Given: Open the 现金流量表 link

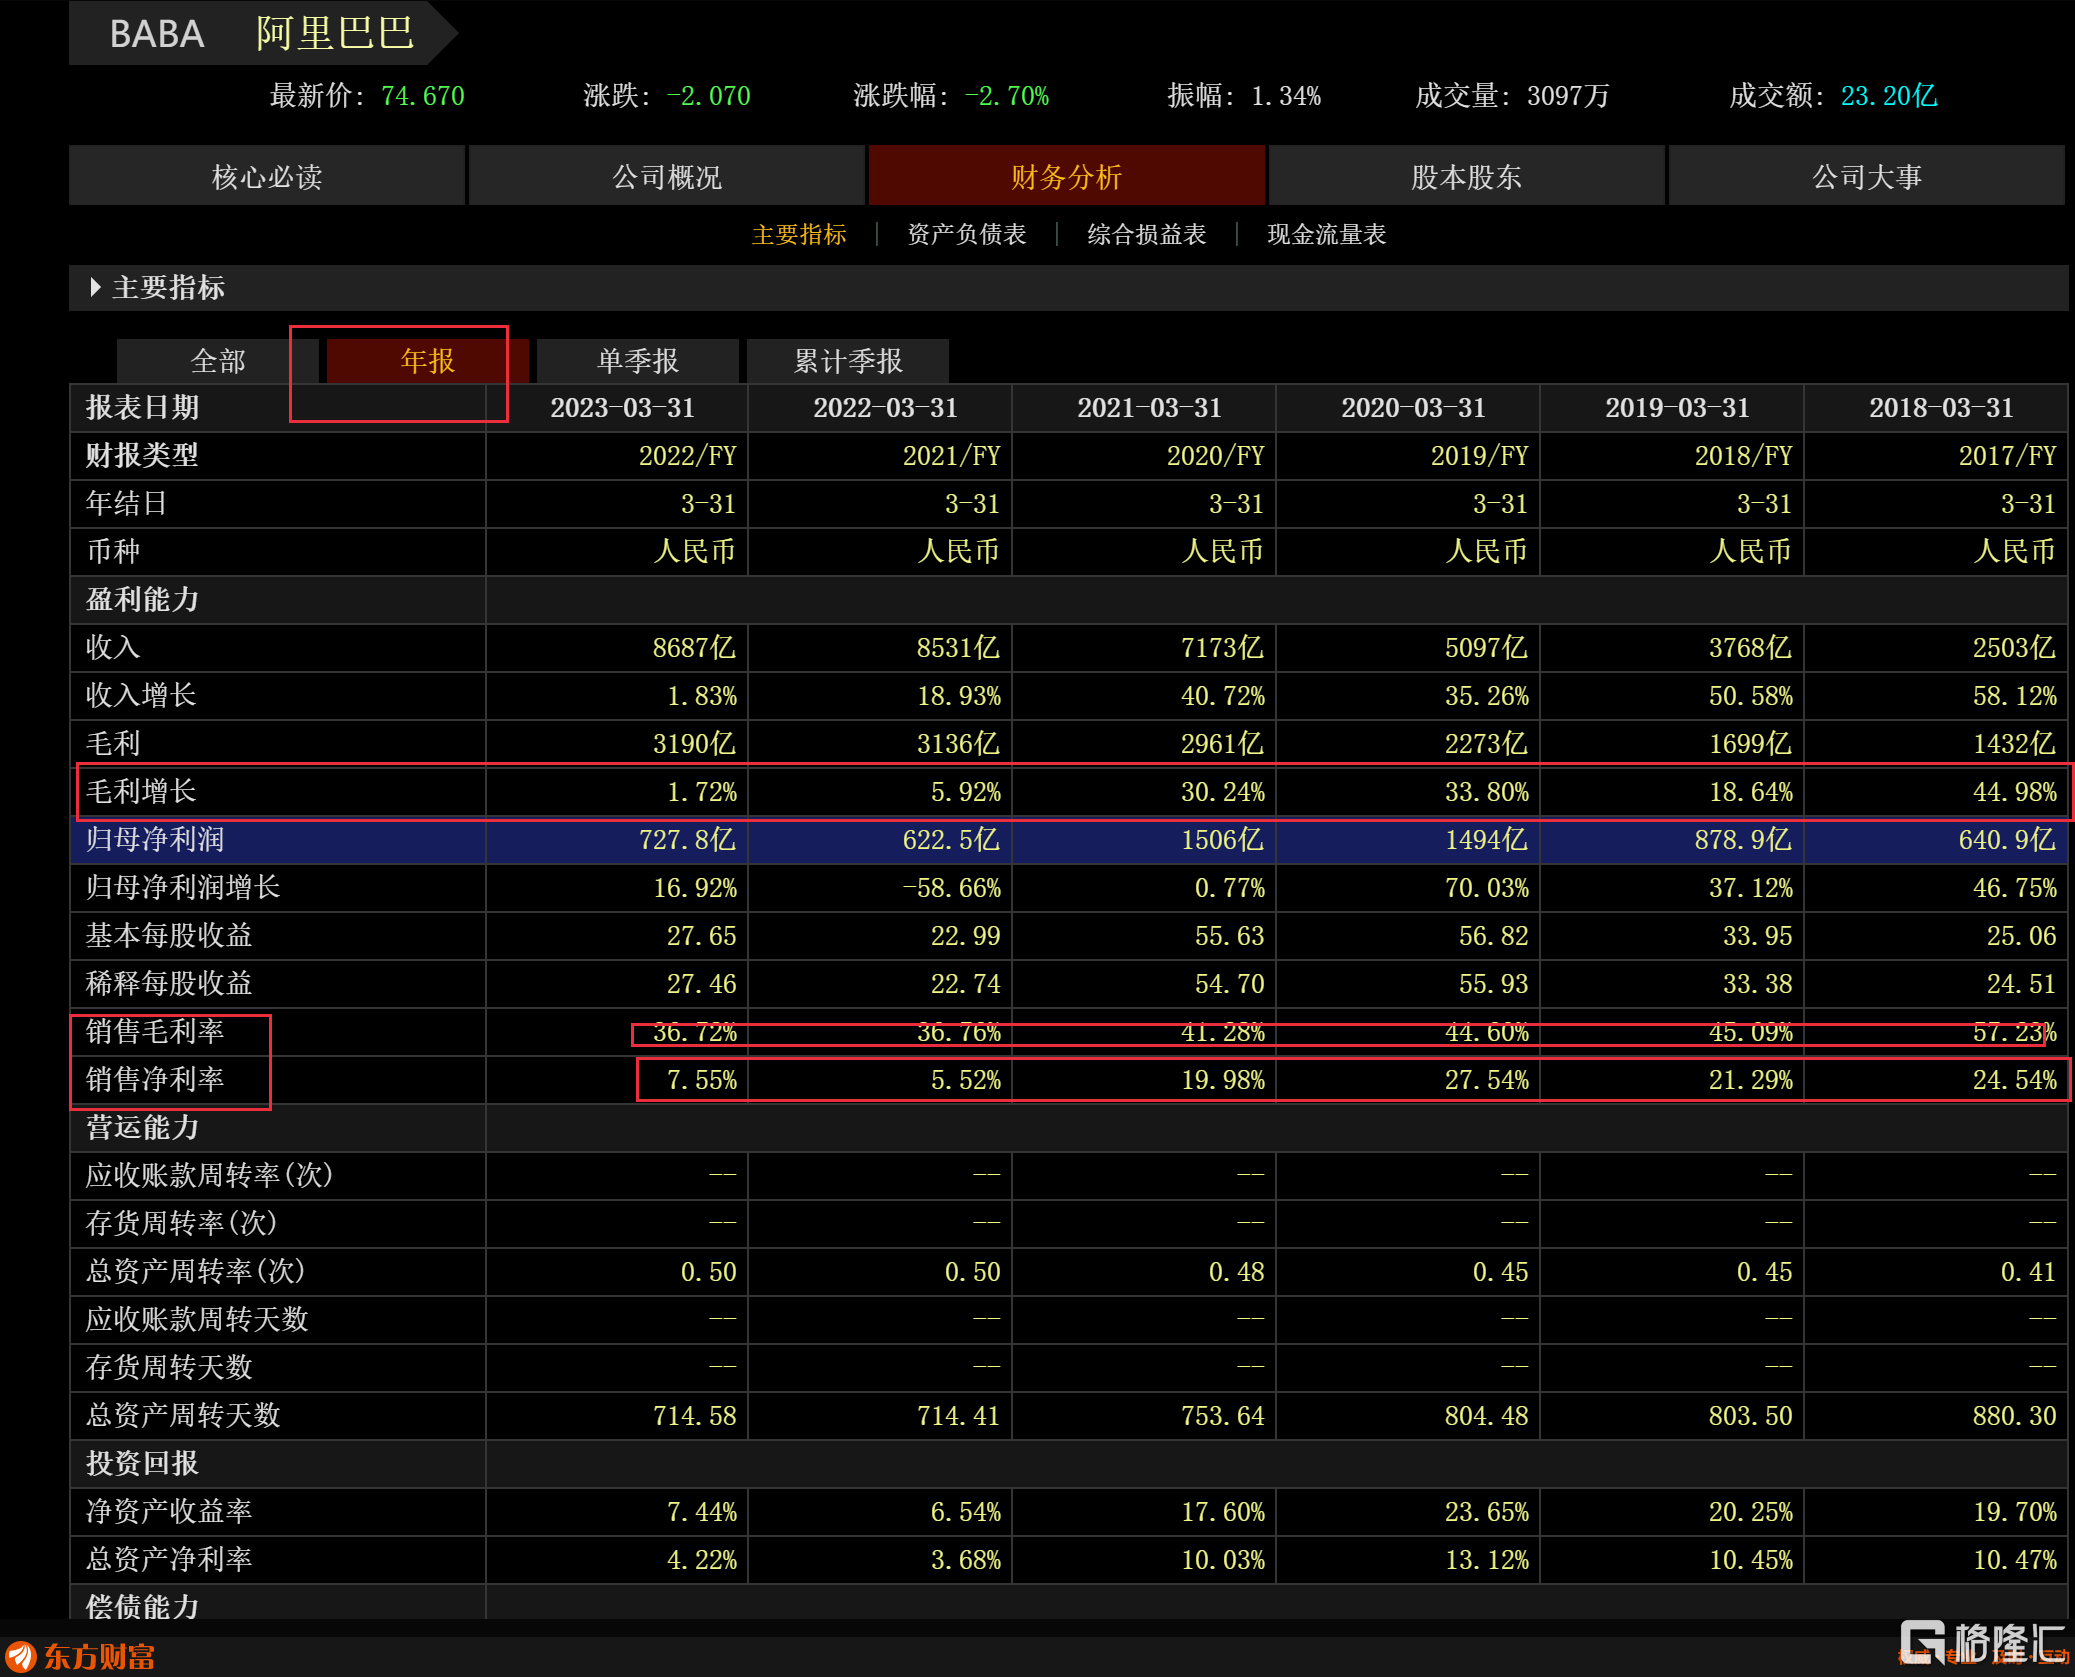Looking at the screenshot, I should point(1327,234).
